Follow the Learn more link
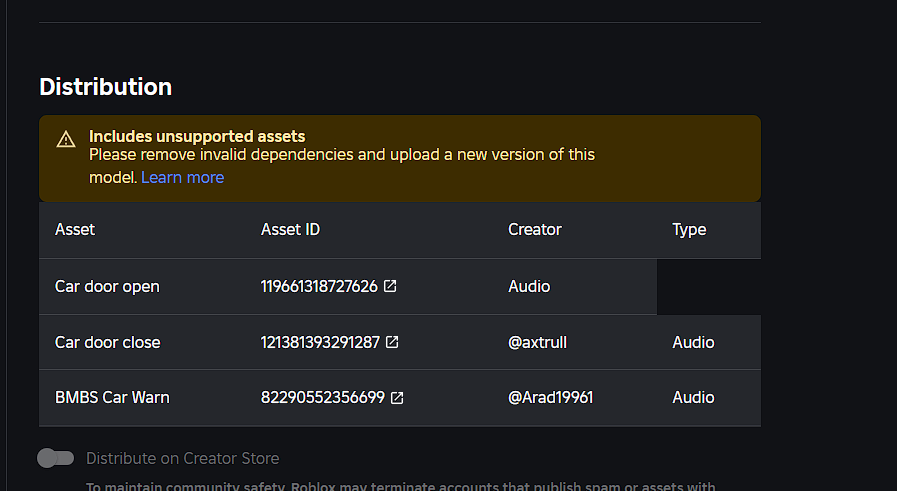 point(182,177)
